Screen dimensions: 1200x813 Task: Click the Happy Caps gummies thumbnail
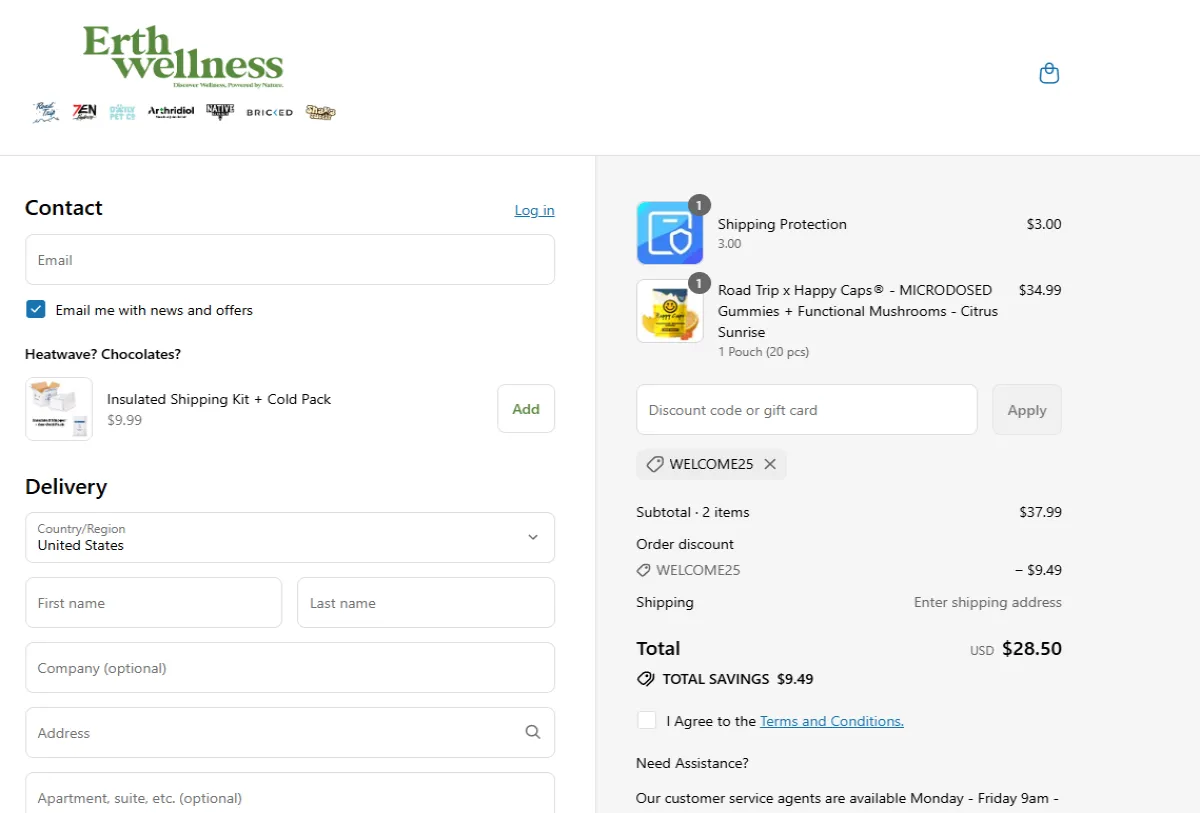click(x=670, y=311)
